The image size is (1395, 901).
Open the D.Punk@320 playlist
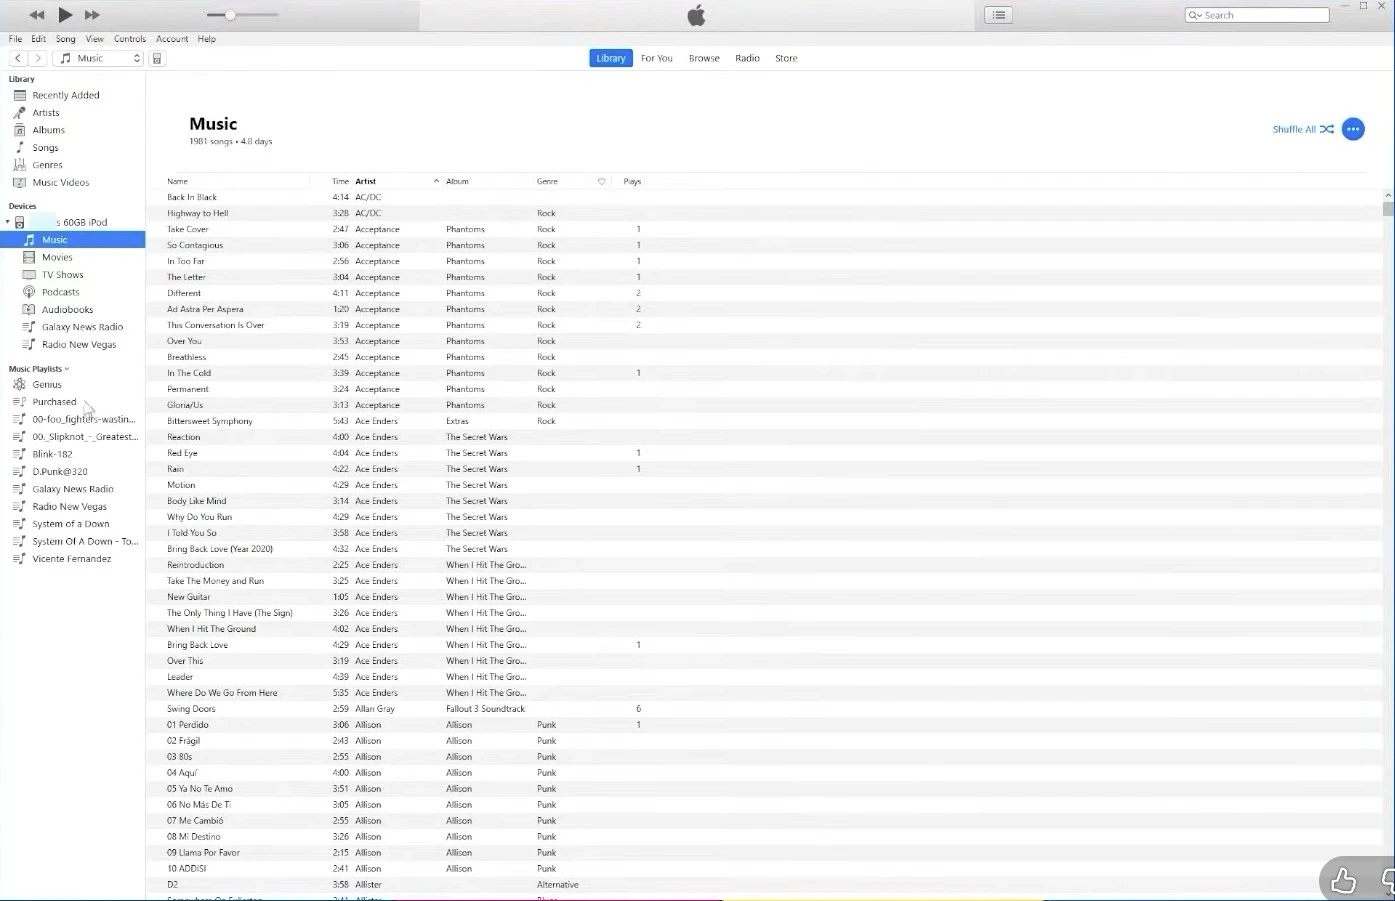pos(59,472)
